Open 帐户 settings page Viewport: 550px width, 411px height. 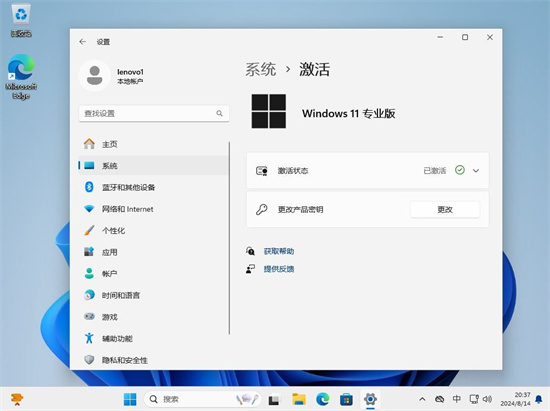point(154,274)
